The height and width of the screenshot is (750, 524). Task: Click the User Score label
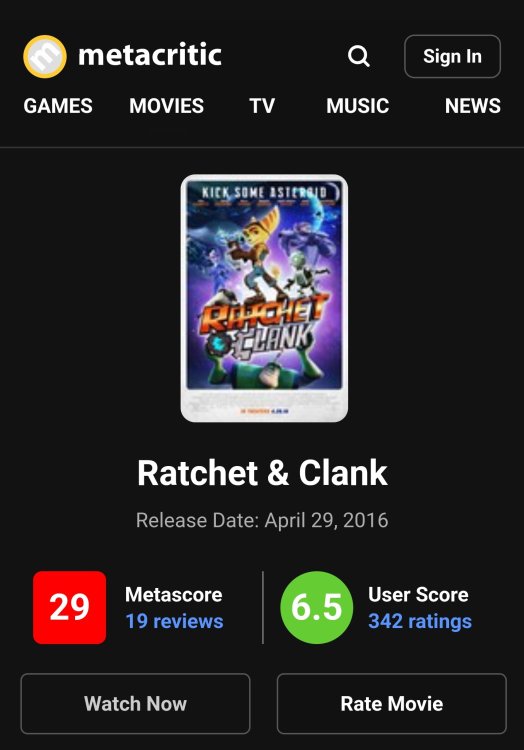(x=418, y=595)
